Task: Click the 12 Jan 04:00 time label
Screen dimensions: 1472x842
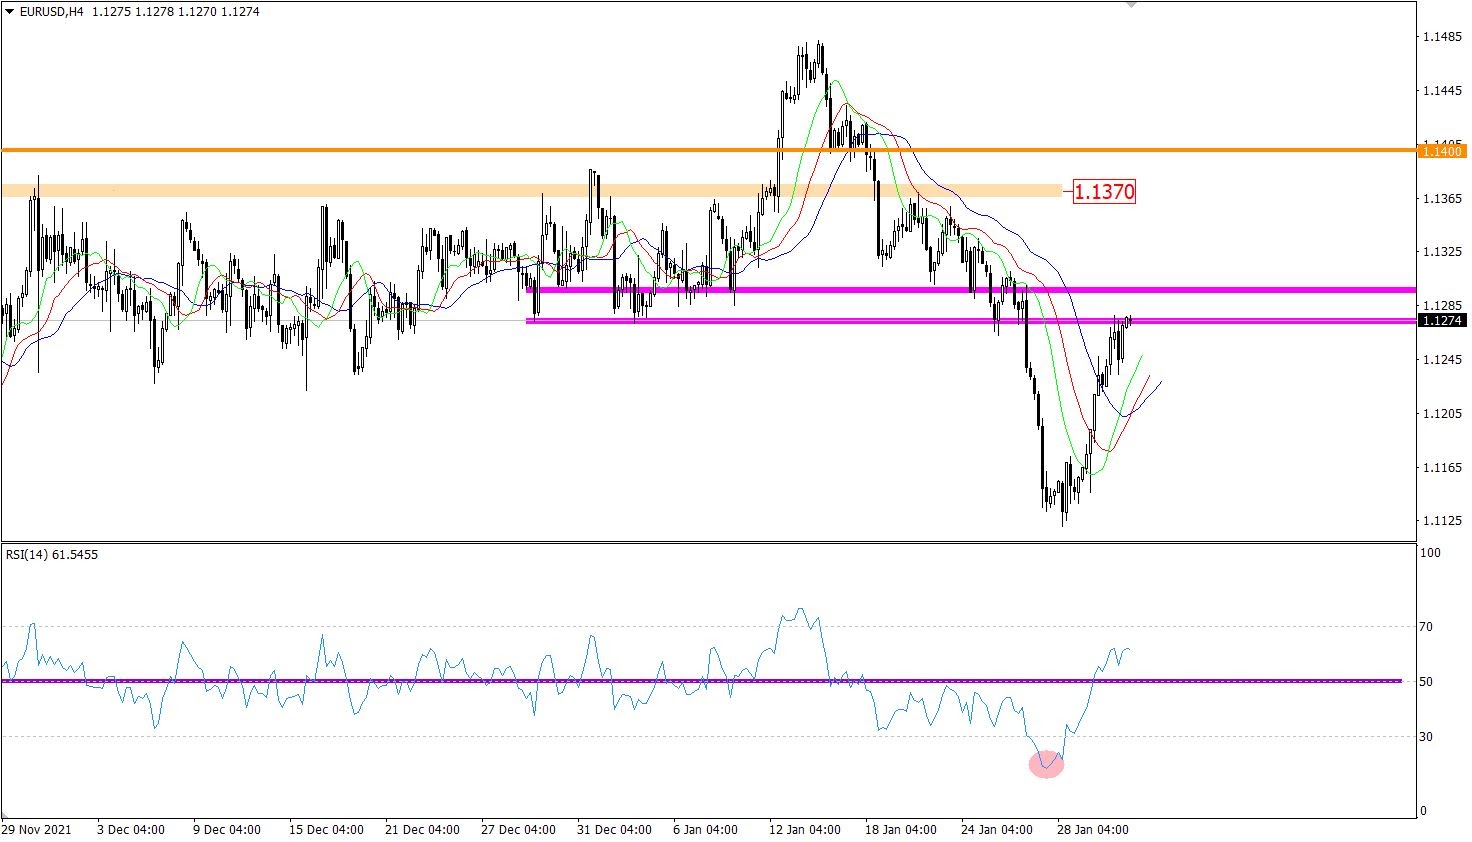Action: tap(803, 830)
